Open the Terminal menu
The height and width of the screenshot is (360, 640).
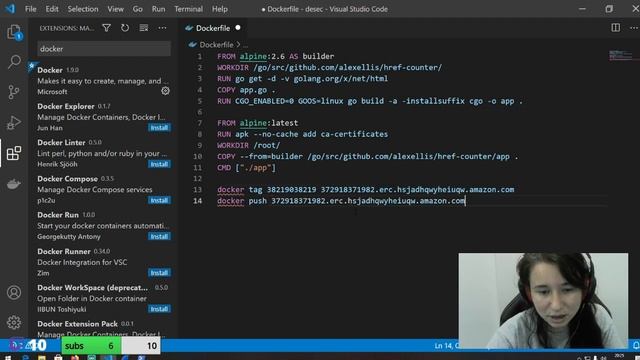[188, 9]
